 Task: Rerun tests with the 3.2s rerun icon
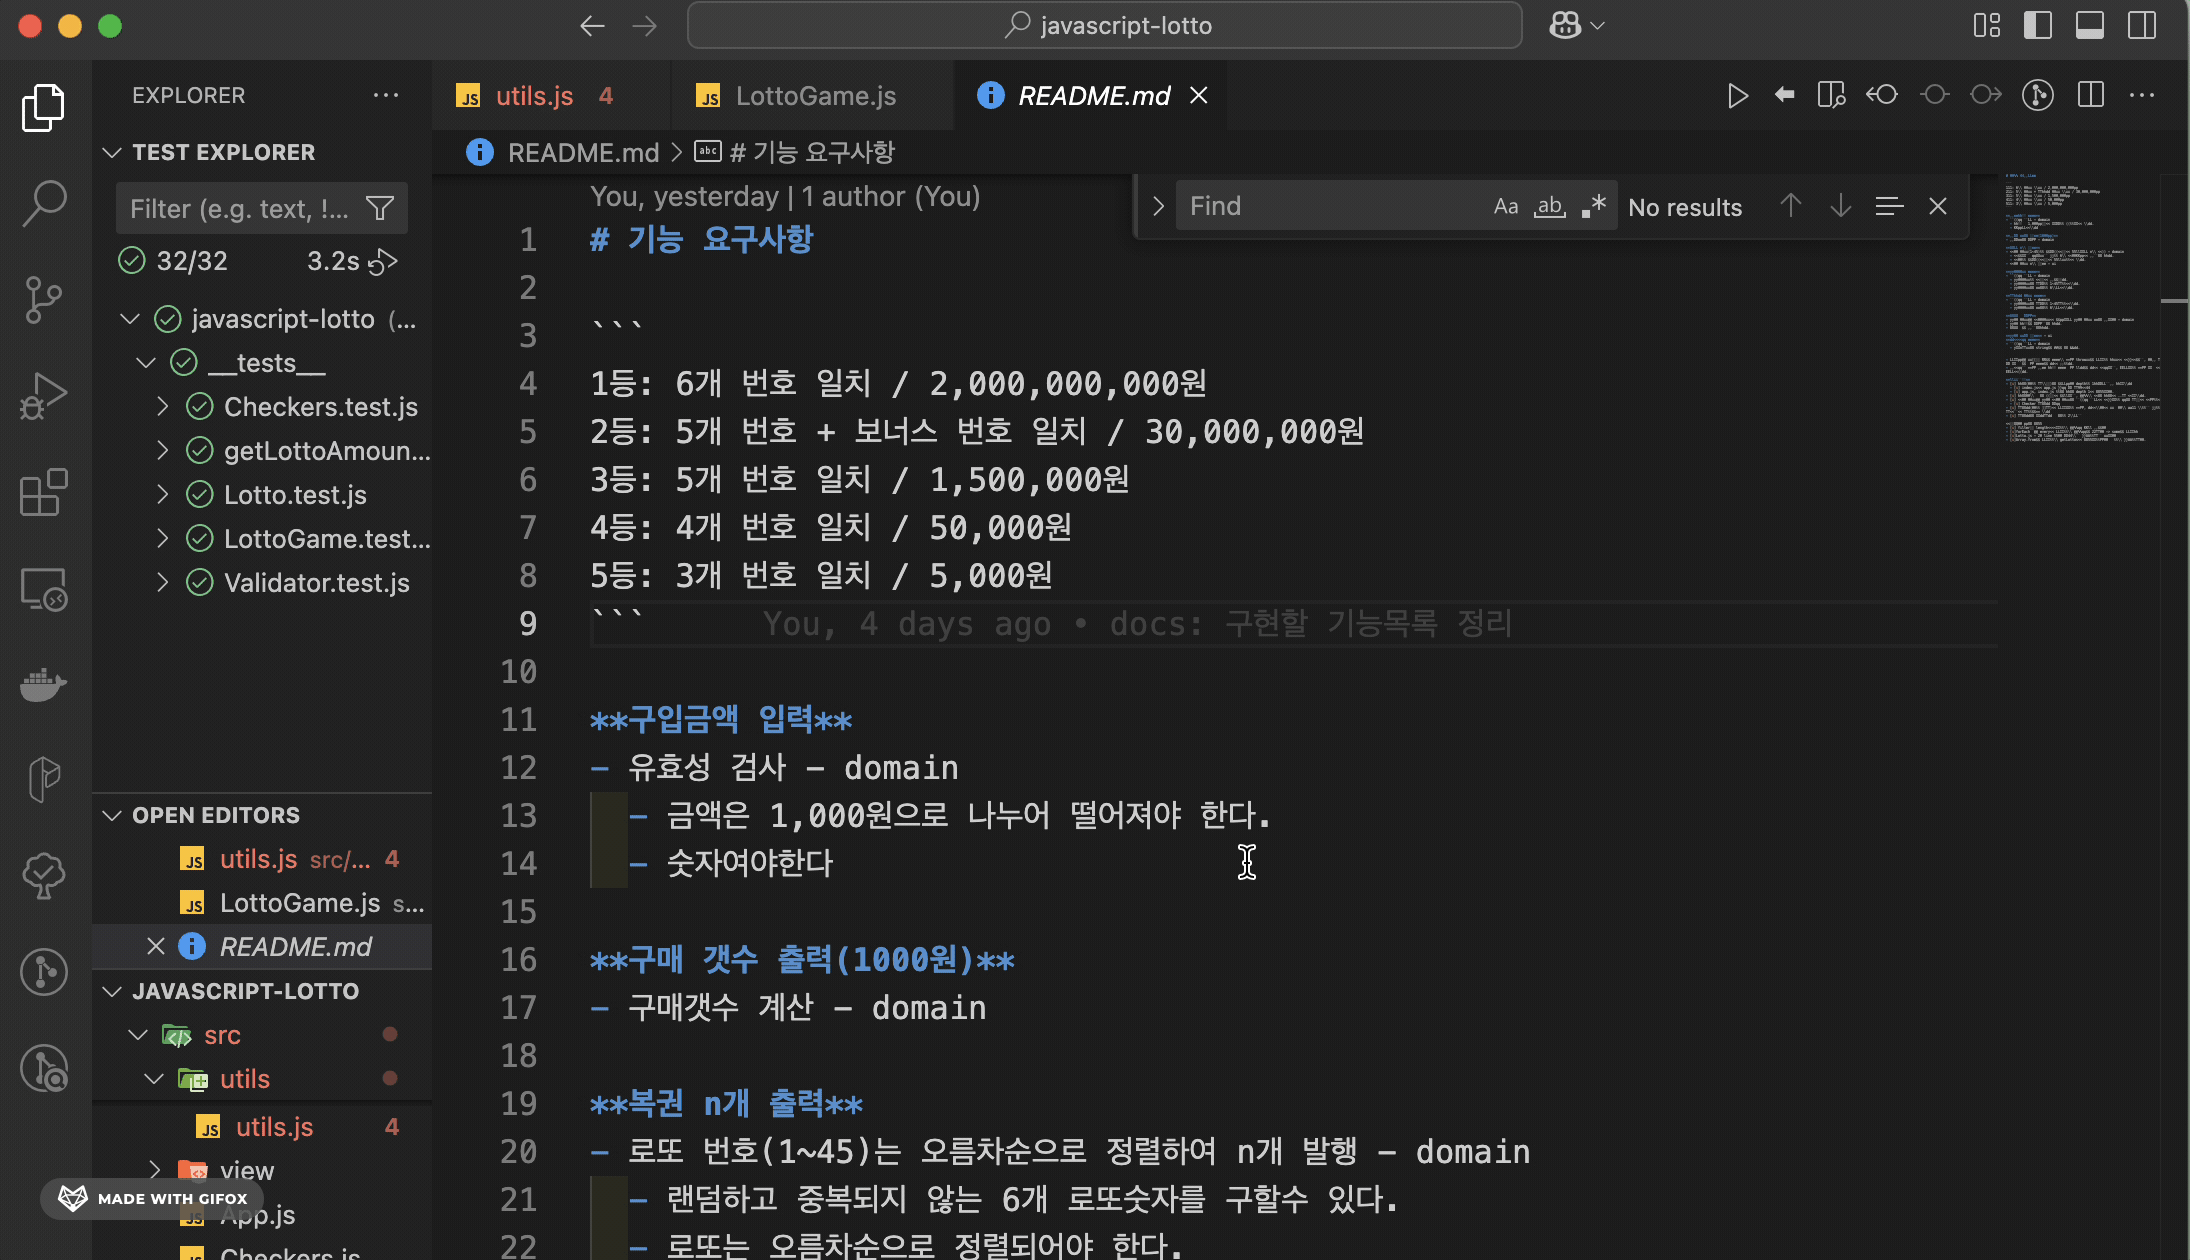click(x=383, y=262)
